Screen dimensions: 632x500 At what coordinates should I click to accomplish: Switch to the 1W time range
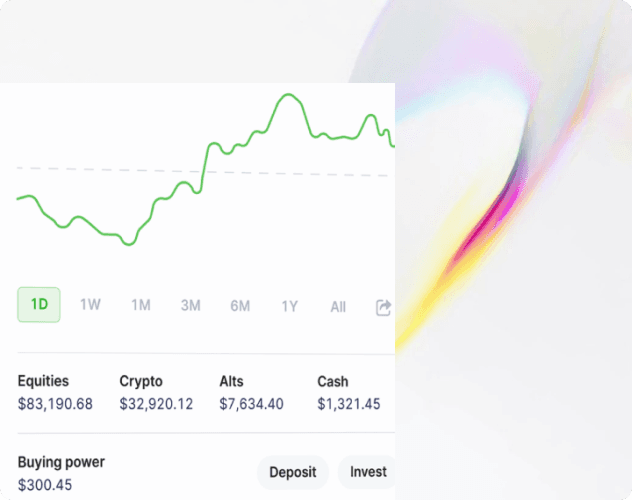[90, 305]
